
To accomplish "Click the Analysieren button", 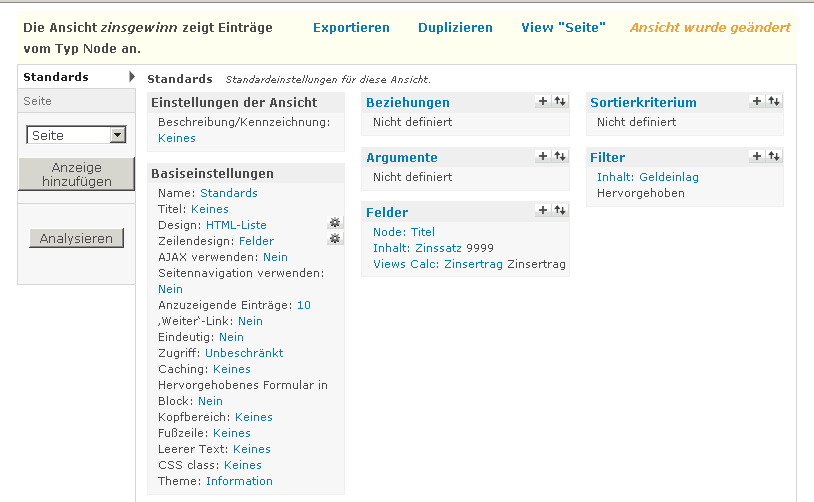I will [x=76, y=239].
